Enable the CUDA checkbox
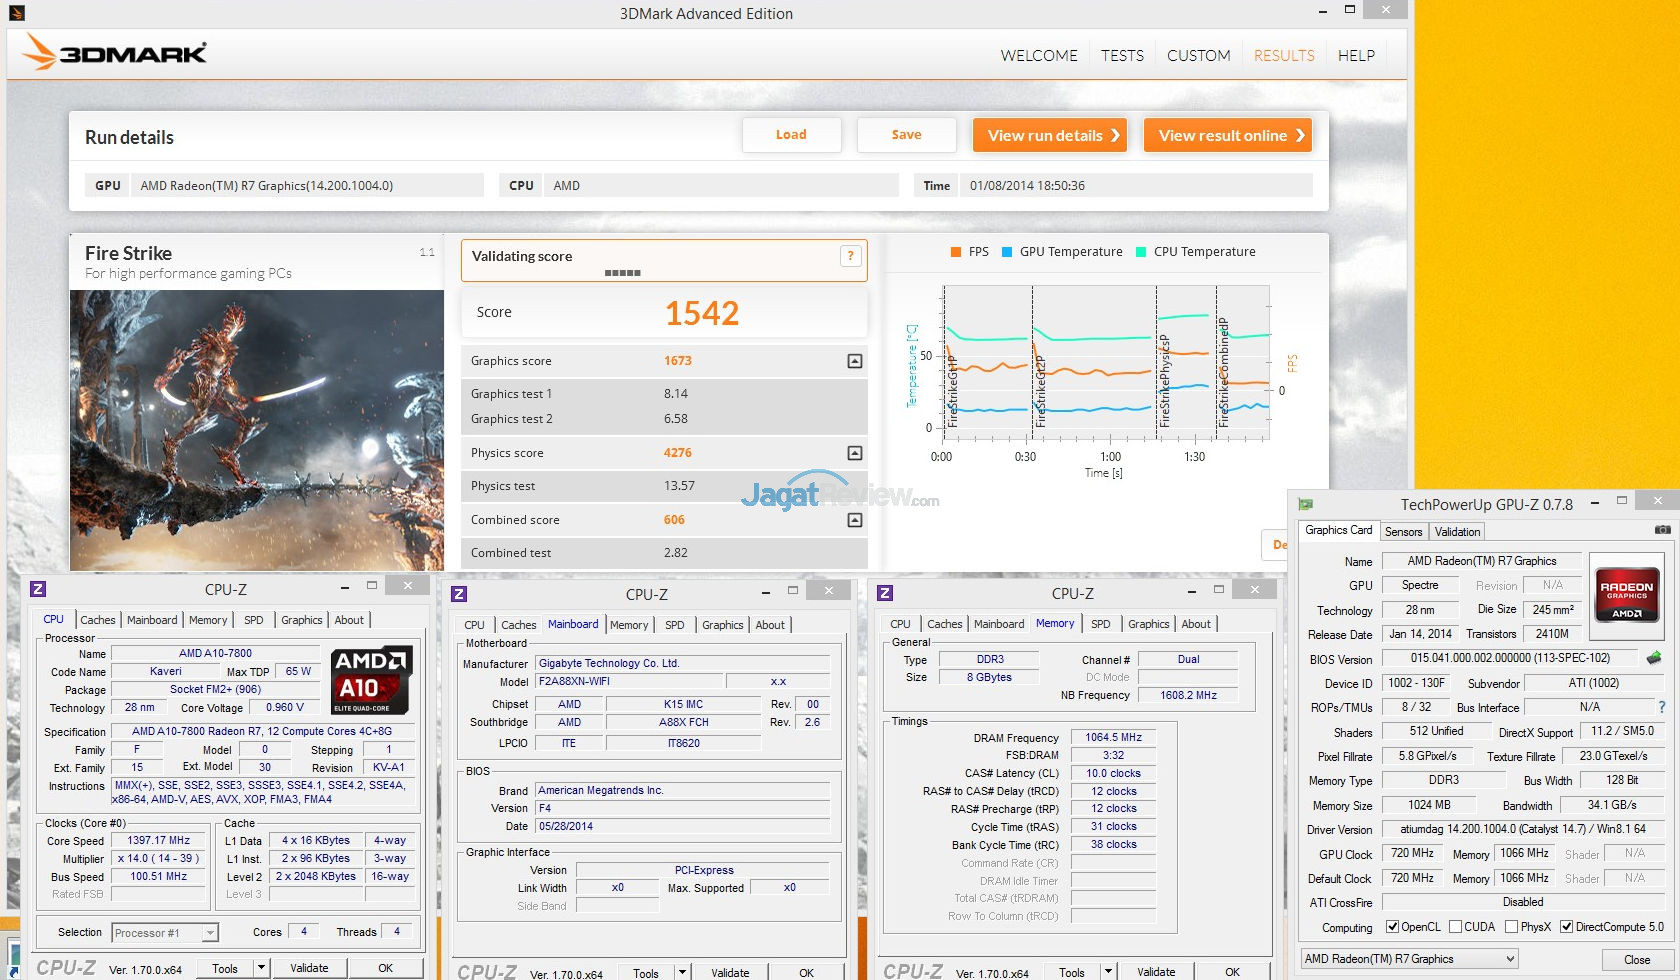Viewport: 1680px width, 980px height. point(1455,927)
